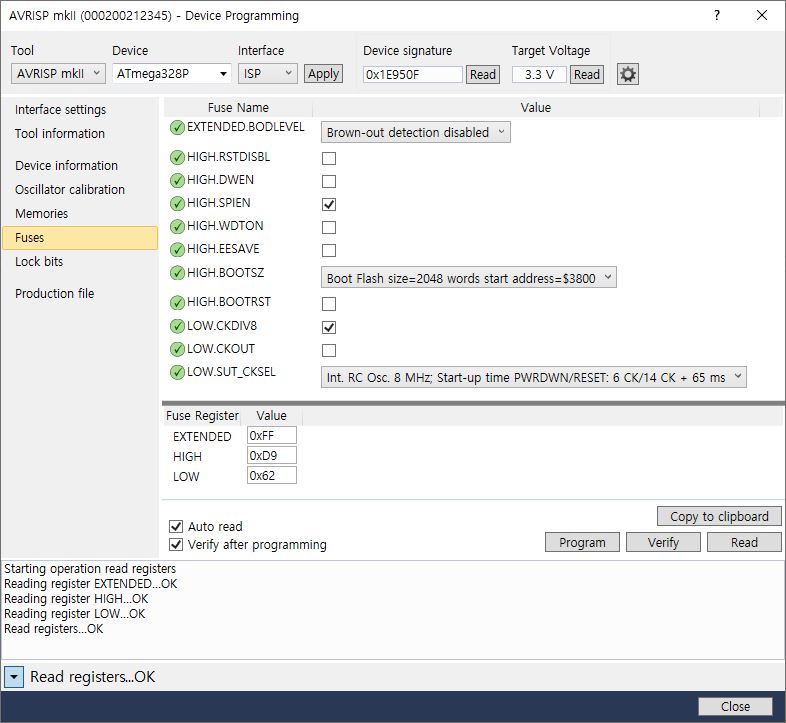Click log line Reading register EXTENDED...OK

(x=91, y=584)
